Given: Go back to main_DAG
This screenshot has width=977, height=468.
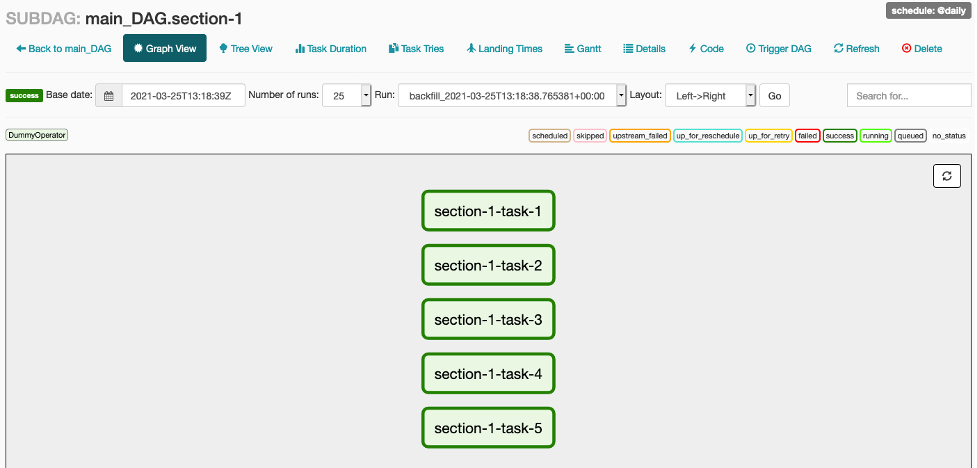Looking at the screenshot, I should 62,48.
